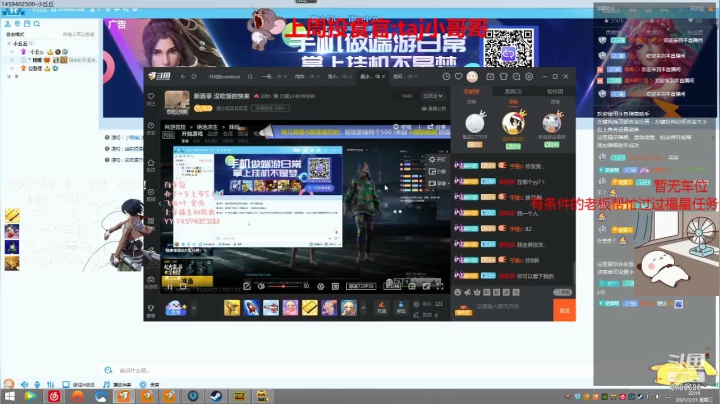Switch to the 粉丝团 tab
Screen dimensions: 720x404
click(x=555, y=91)
